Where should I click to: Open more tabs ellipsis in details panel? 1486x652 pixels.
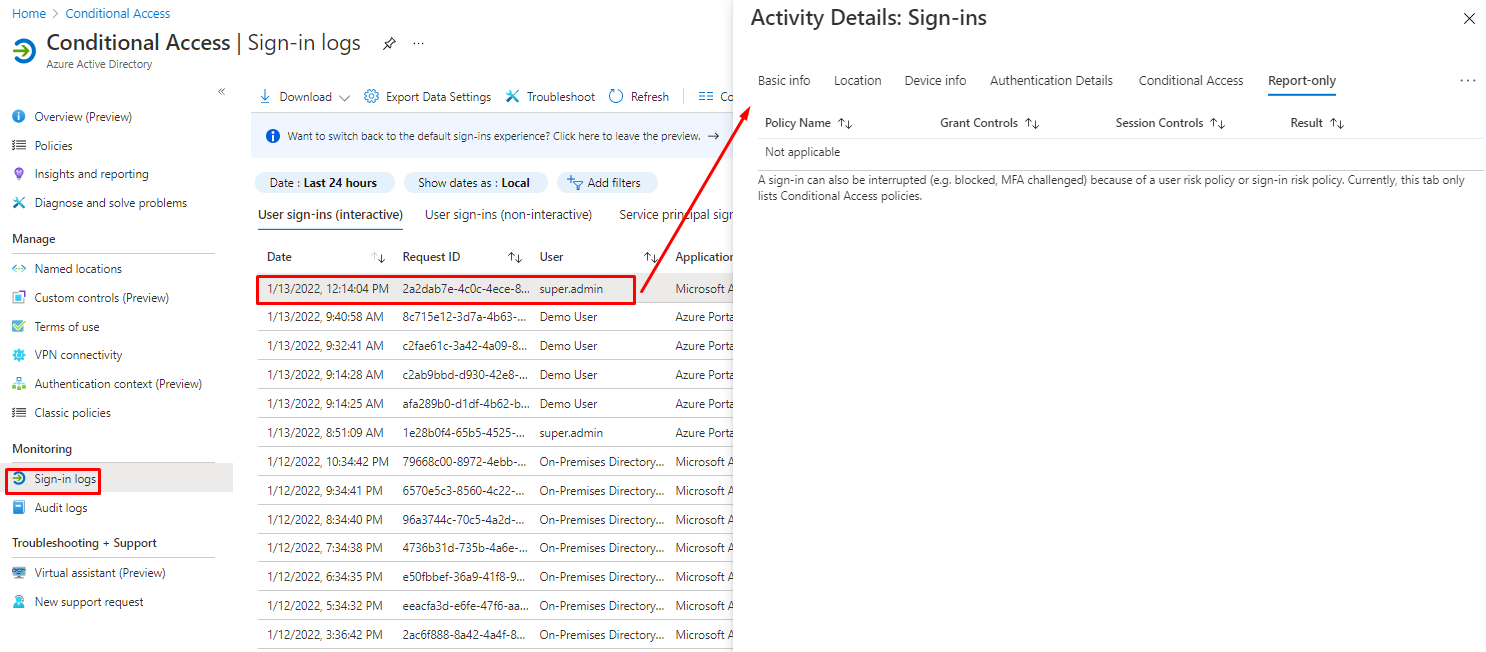click(1467, 81)
